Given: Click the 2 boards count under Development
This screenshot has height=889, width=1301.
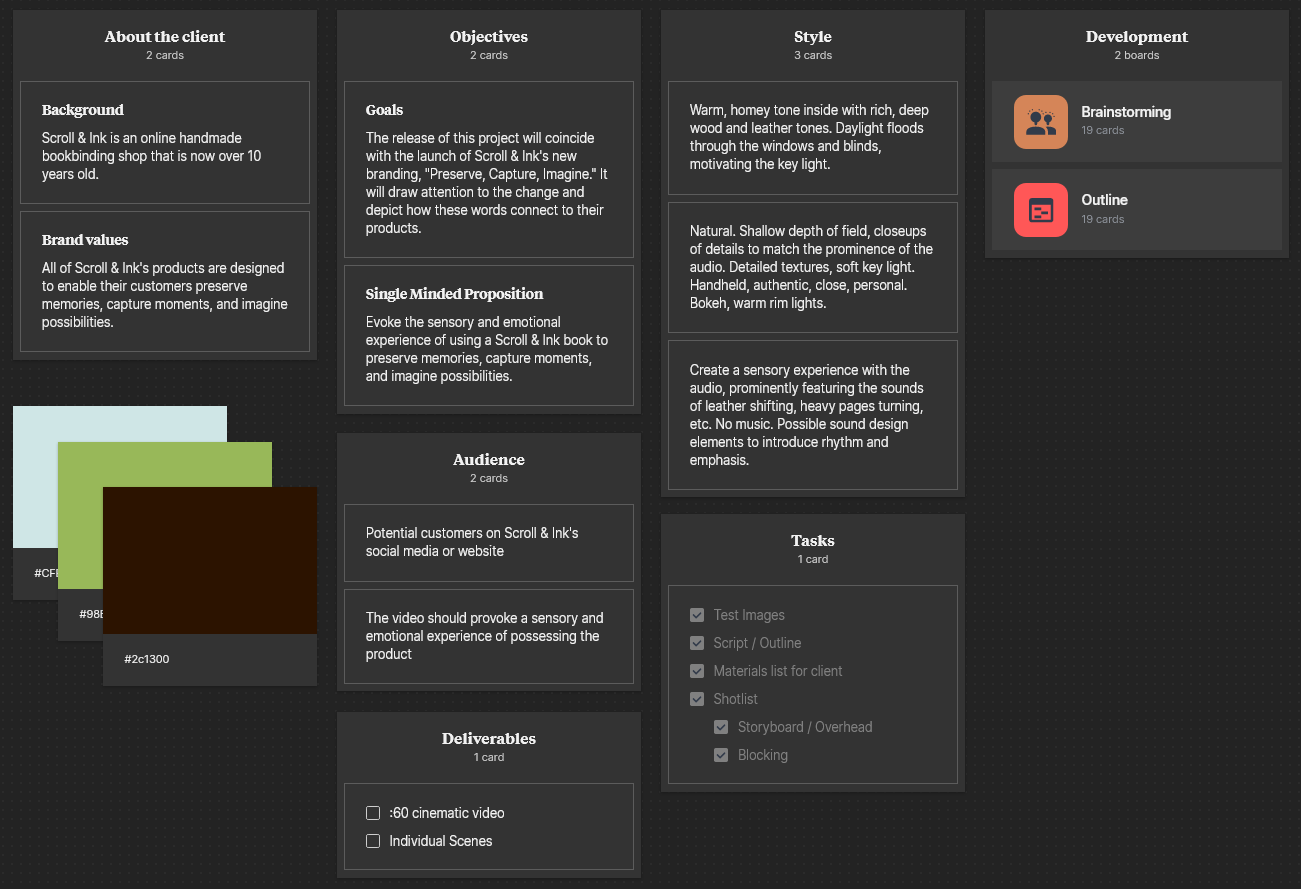Looking at the screenshot, I should coord(1137,56).
